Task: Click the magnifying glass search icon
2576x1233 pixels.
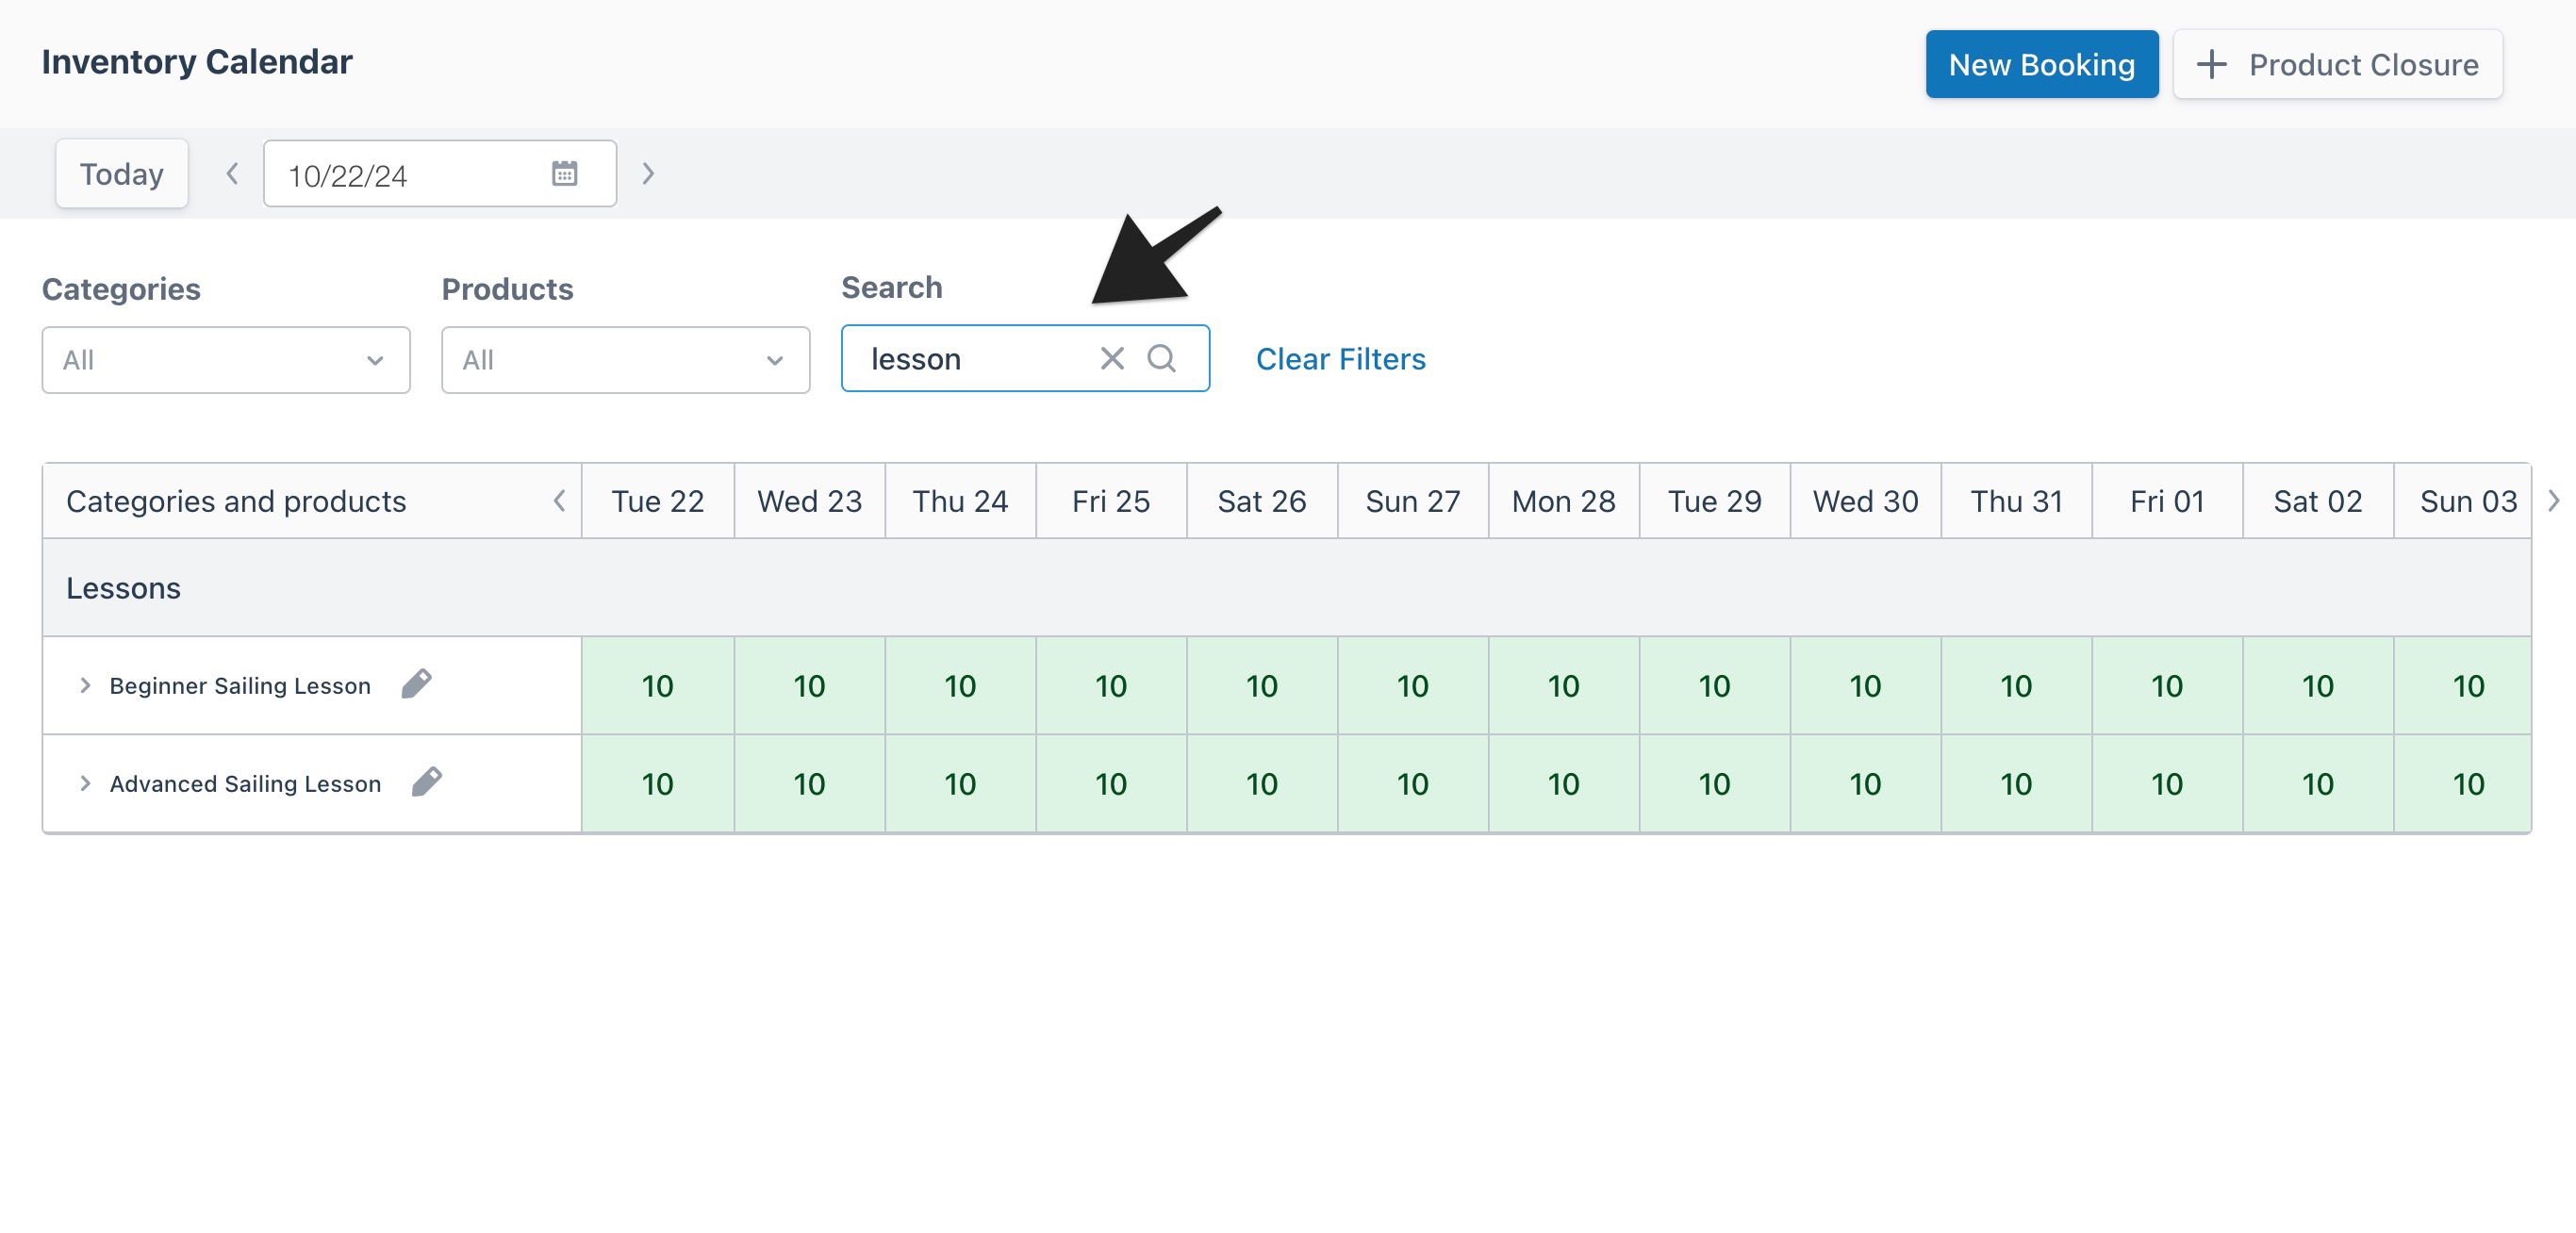Action: pyautogui.click(x=1161, y=358)
